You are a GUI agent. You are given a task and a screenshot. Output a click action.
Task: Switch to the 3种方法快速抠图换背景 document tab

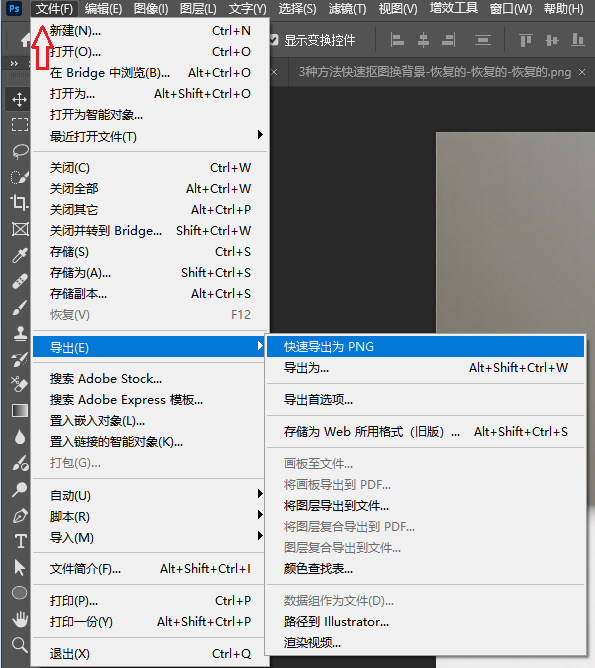coord(434,72)
